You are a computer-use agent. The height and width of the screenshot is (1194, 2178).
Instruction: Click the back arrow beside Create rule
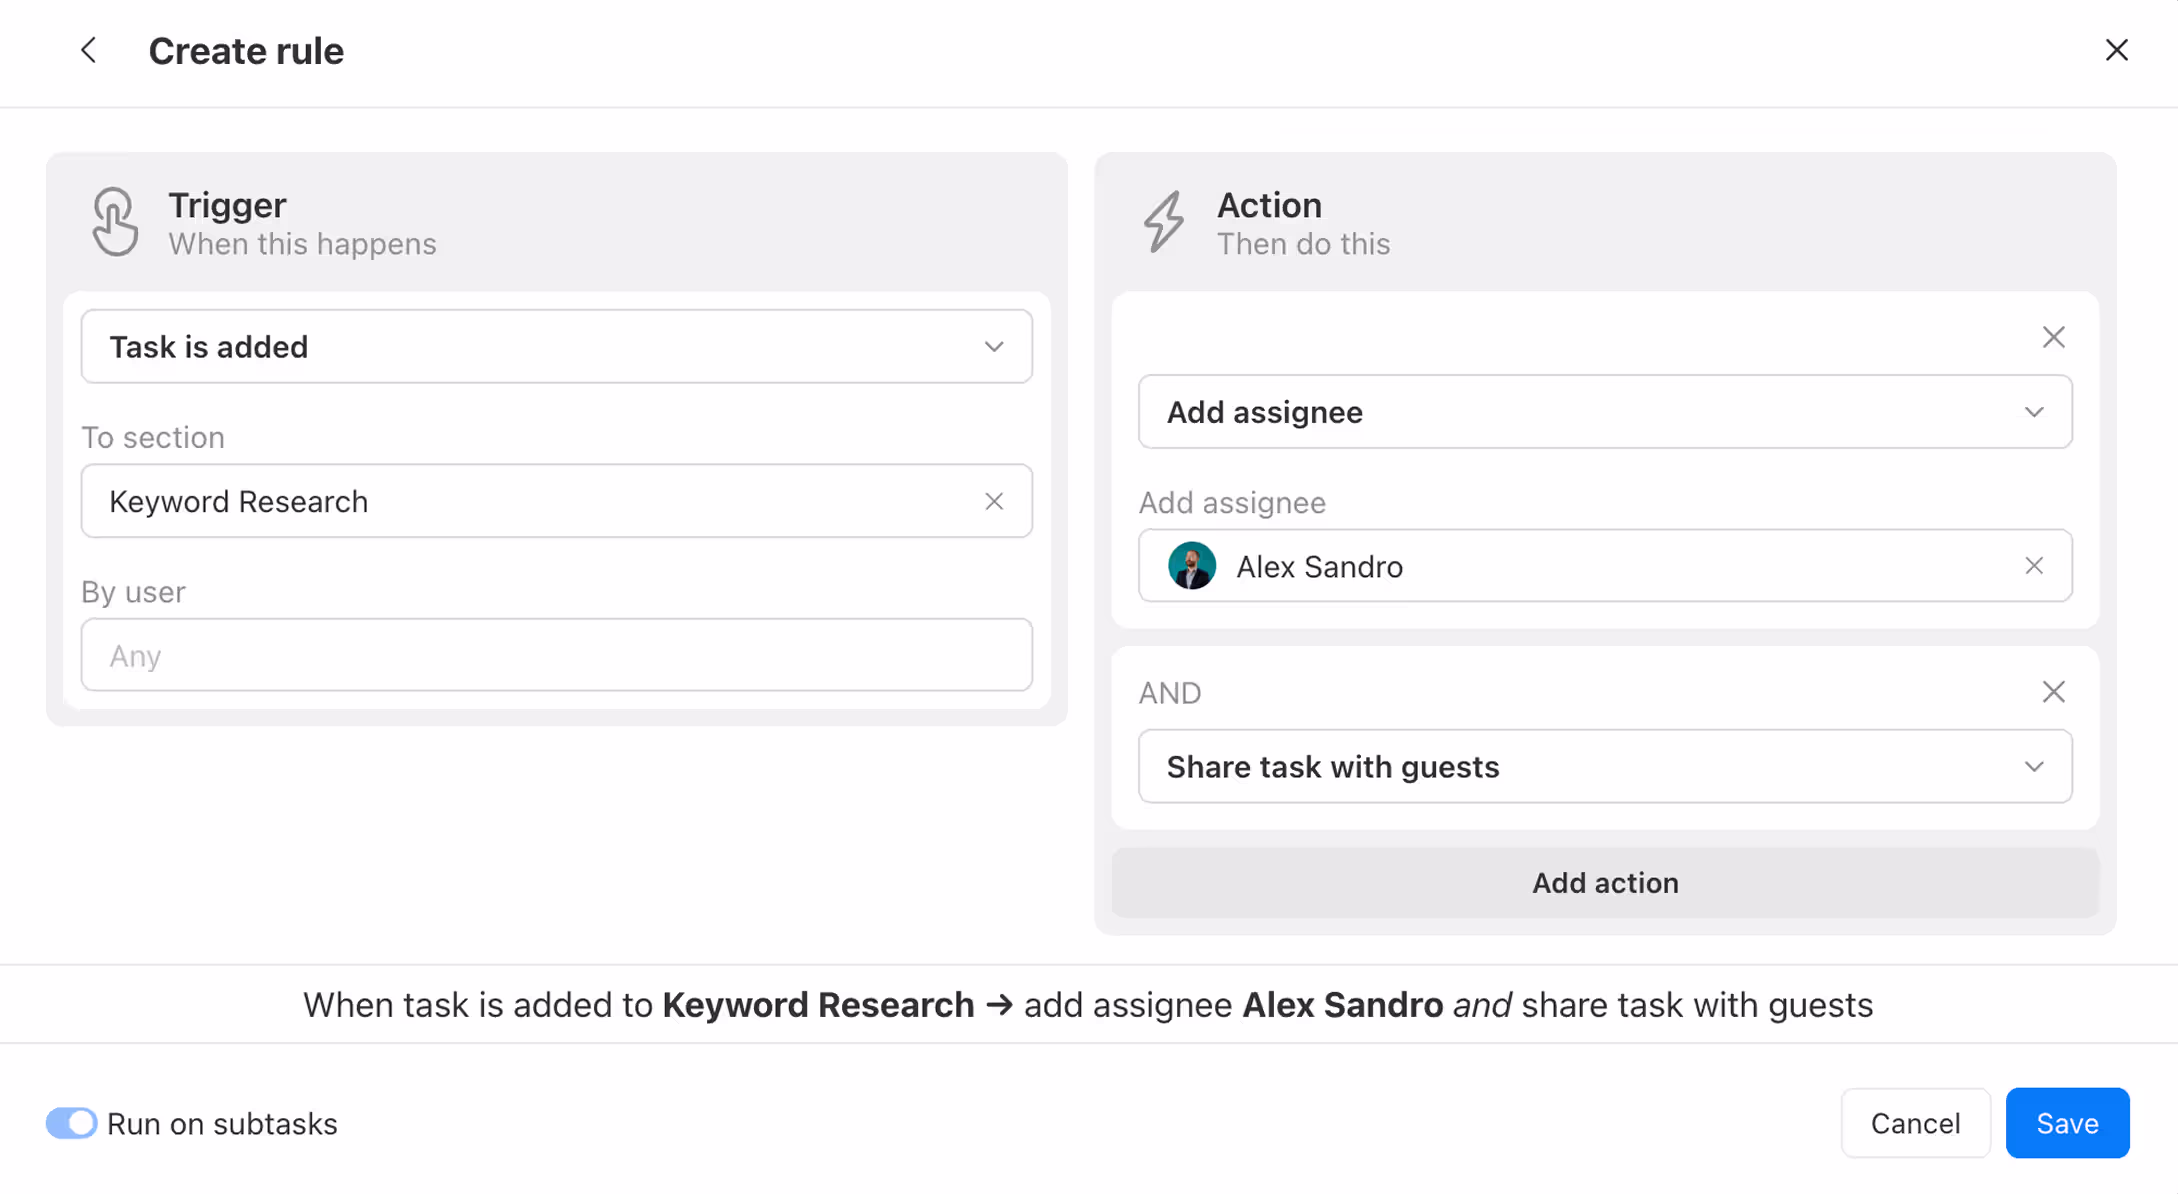pyautogui.click(x=89, y=50)
